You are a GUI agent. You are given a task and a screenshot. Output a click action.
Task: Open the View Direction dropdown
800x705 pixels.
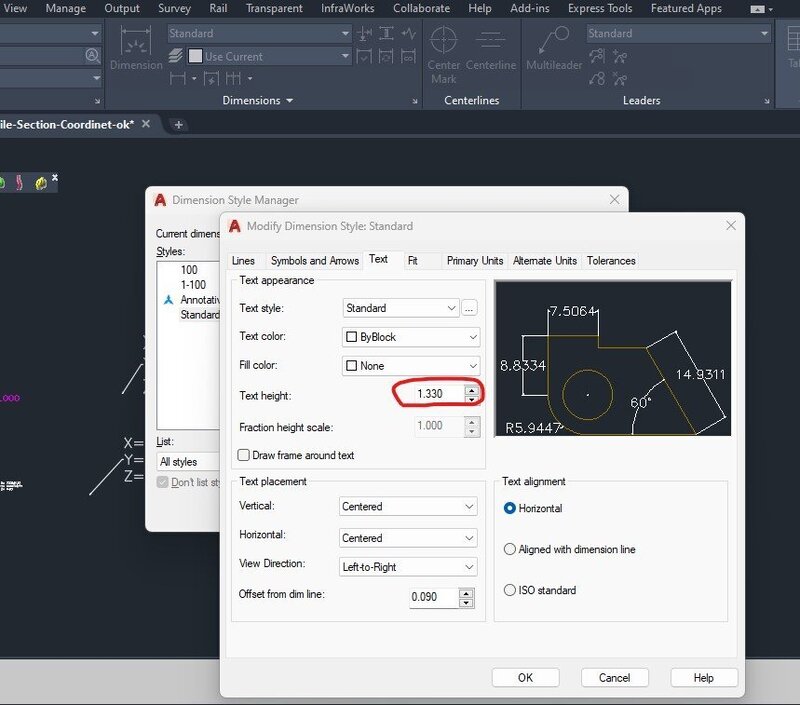[408, 567]
